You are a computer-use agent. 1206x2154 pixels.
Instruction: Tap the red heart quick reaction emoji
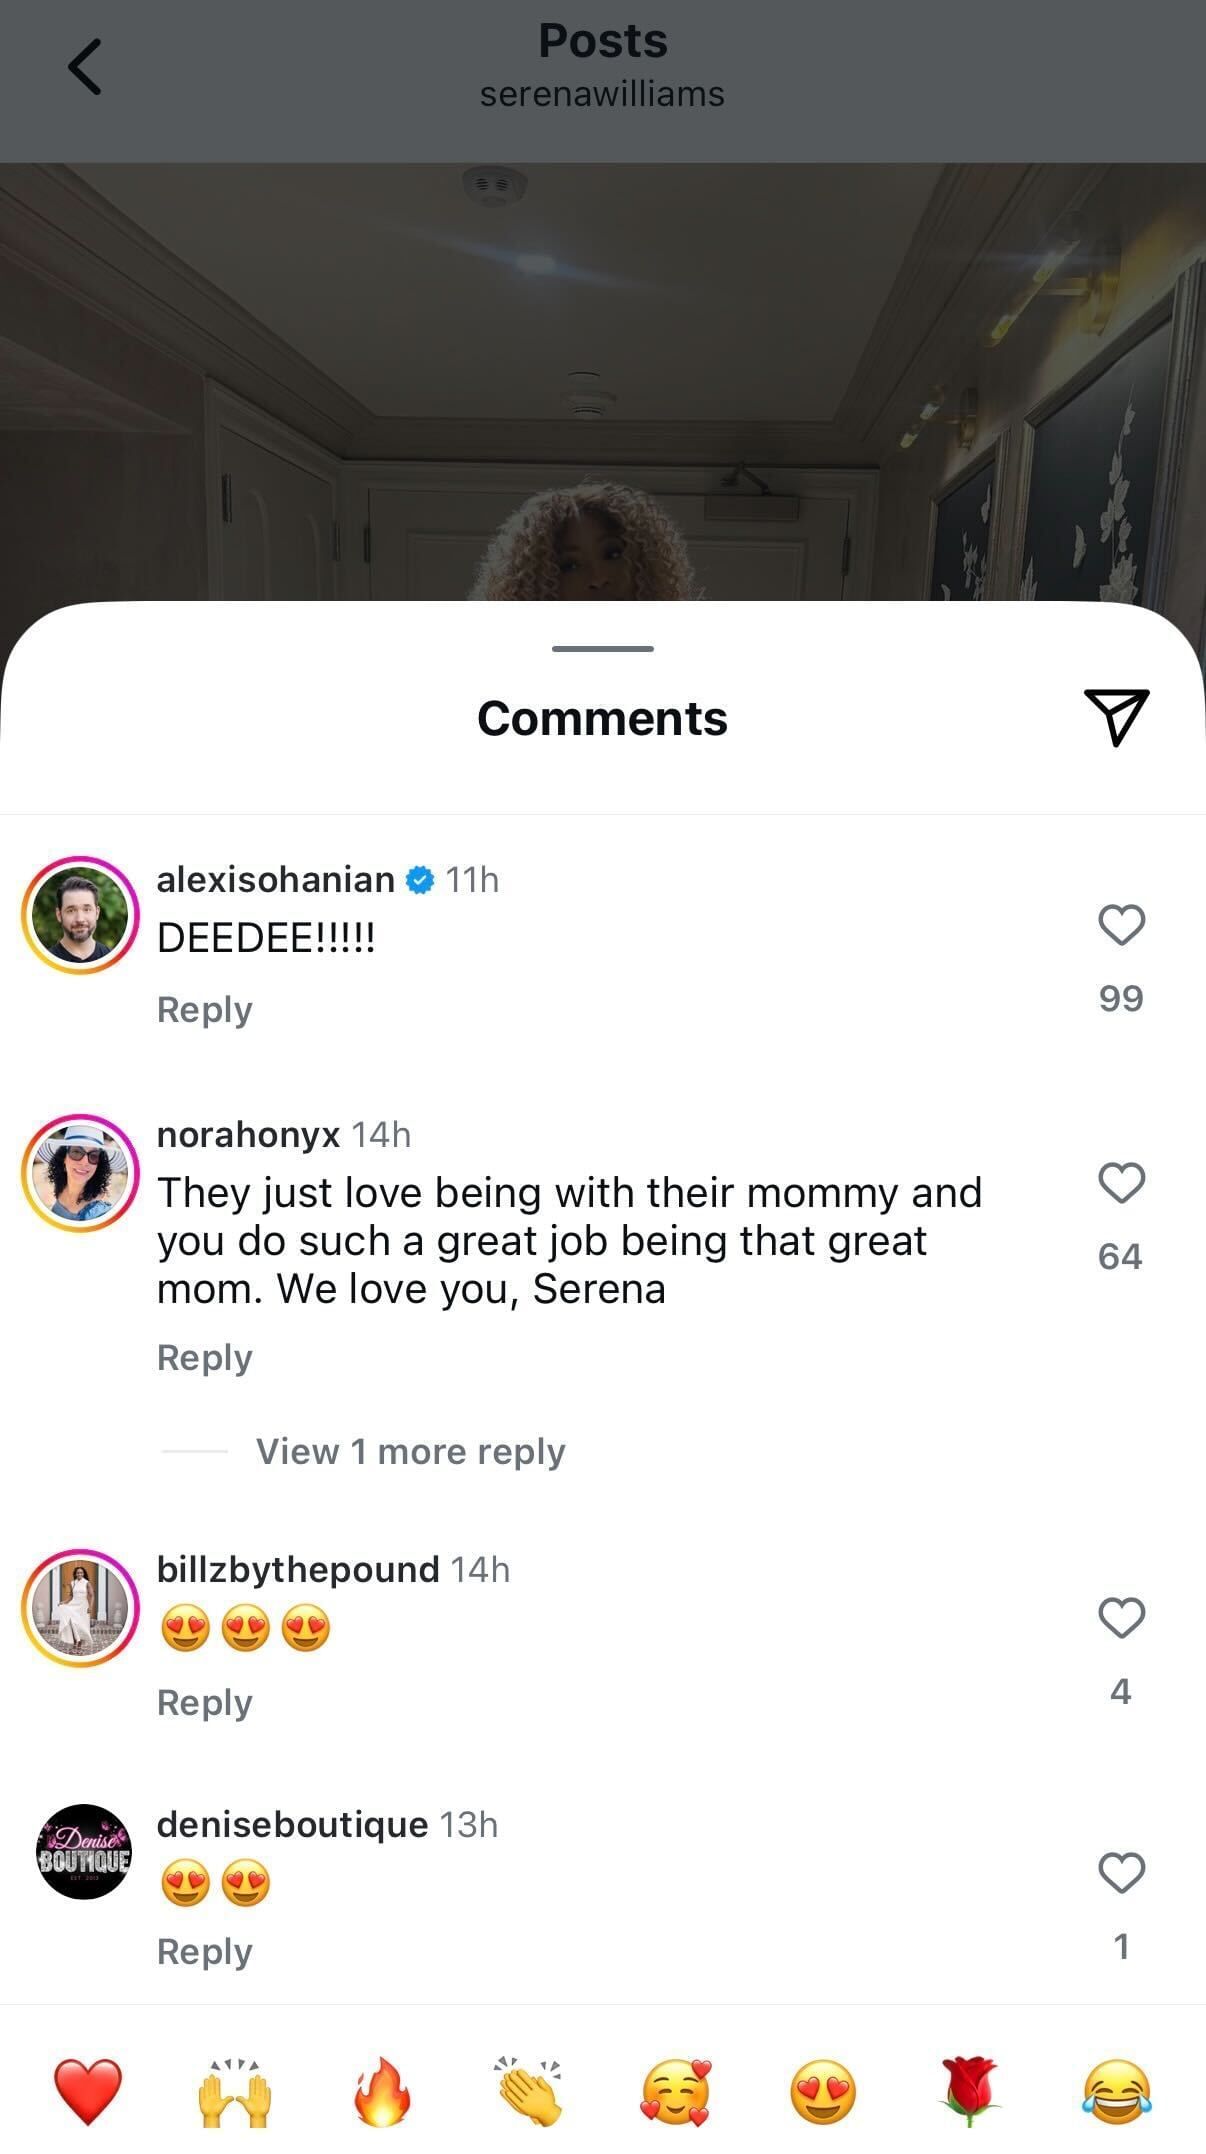click(x=88, y=2090)
